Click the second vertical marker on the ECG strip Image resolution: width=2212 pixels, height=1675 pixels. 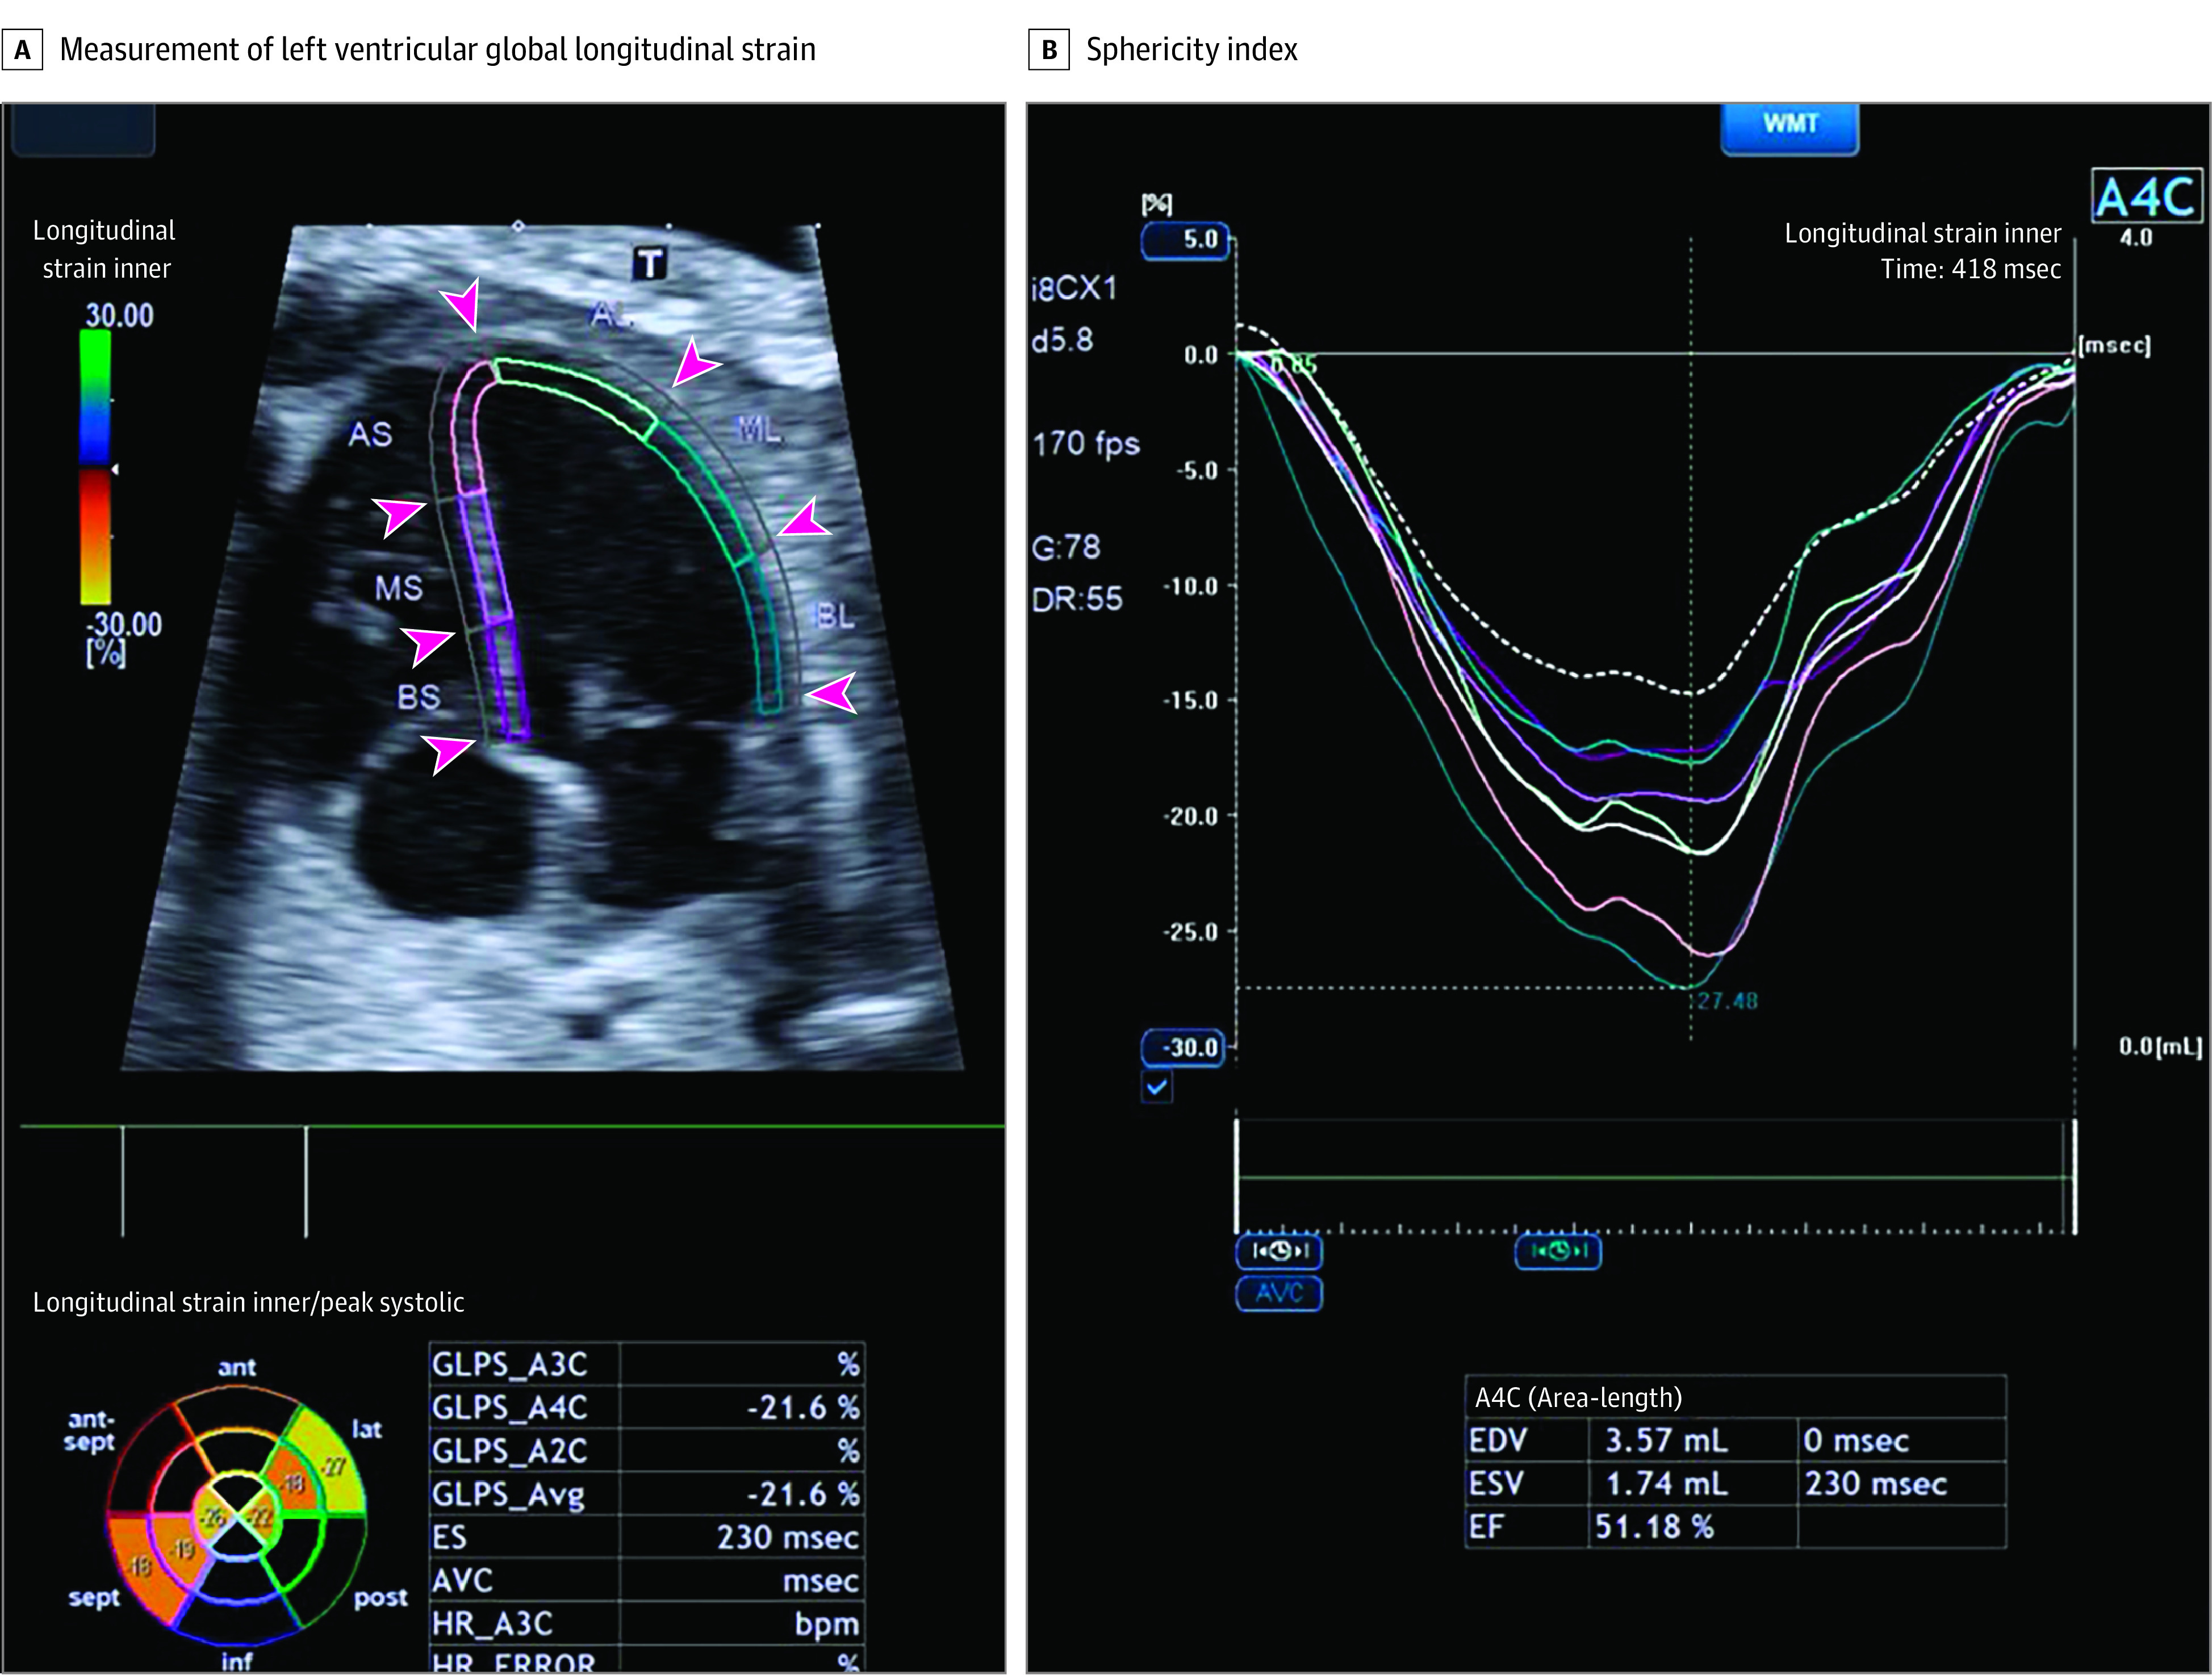tap(306, 1182)
